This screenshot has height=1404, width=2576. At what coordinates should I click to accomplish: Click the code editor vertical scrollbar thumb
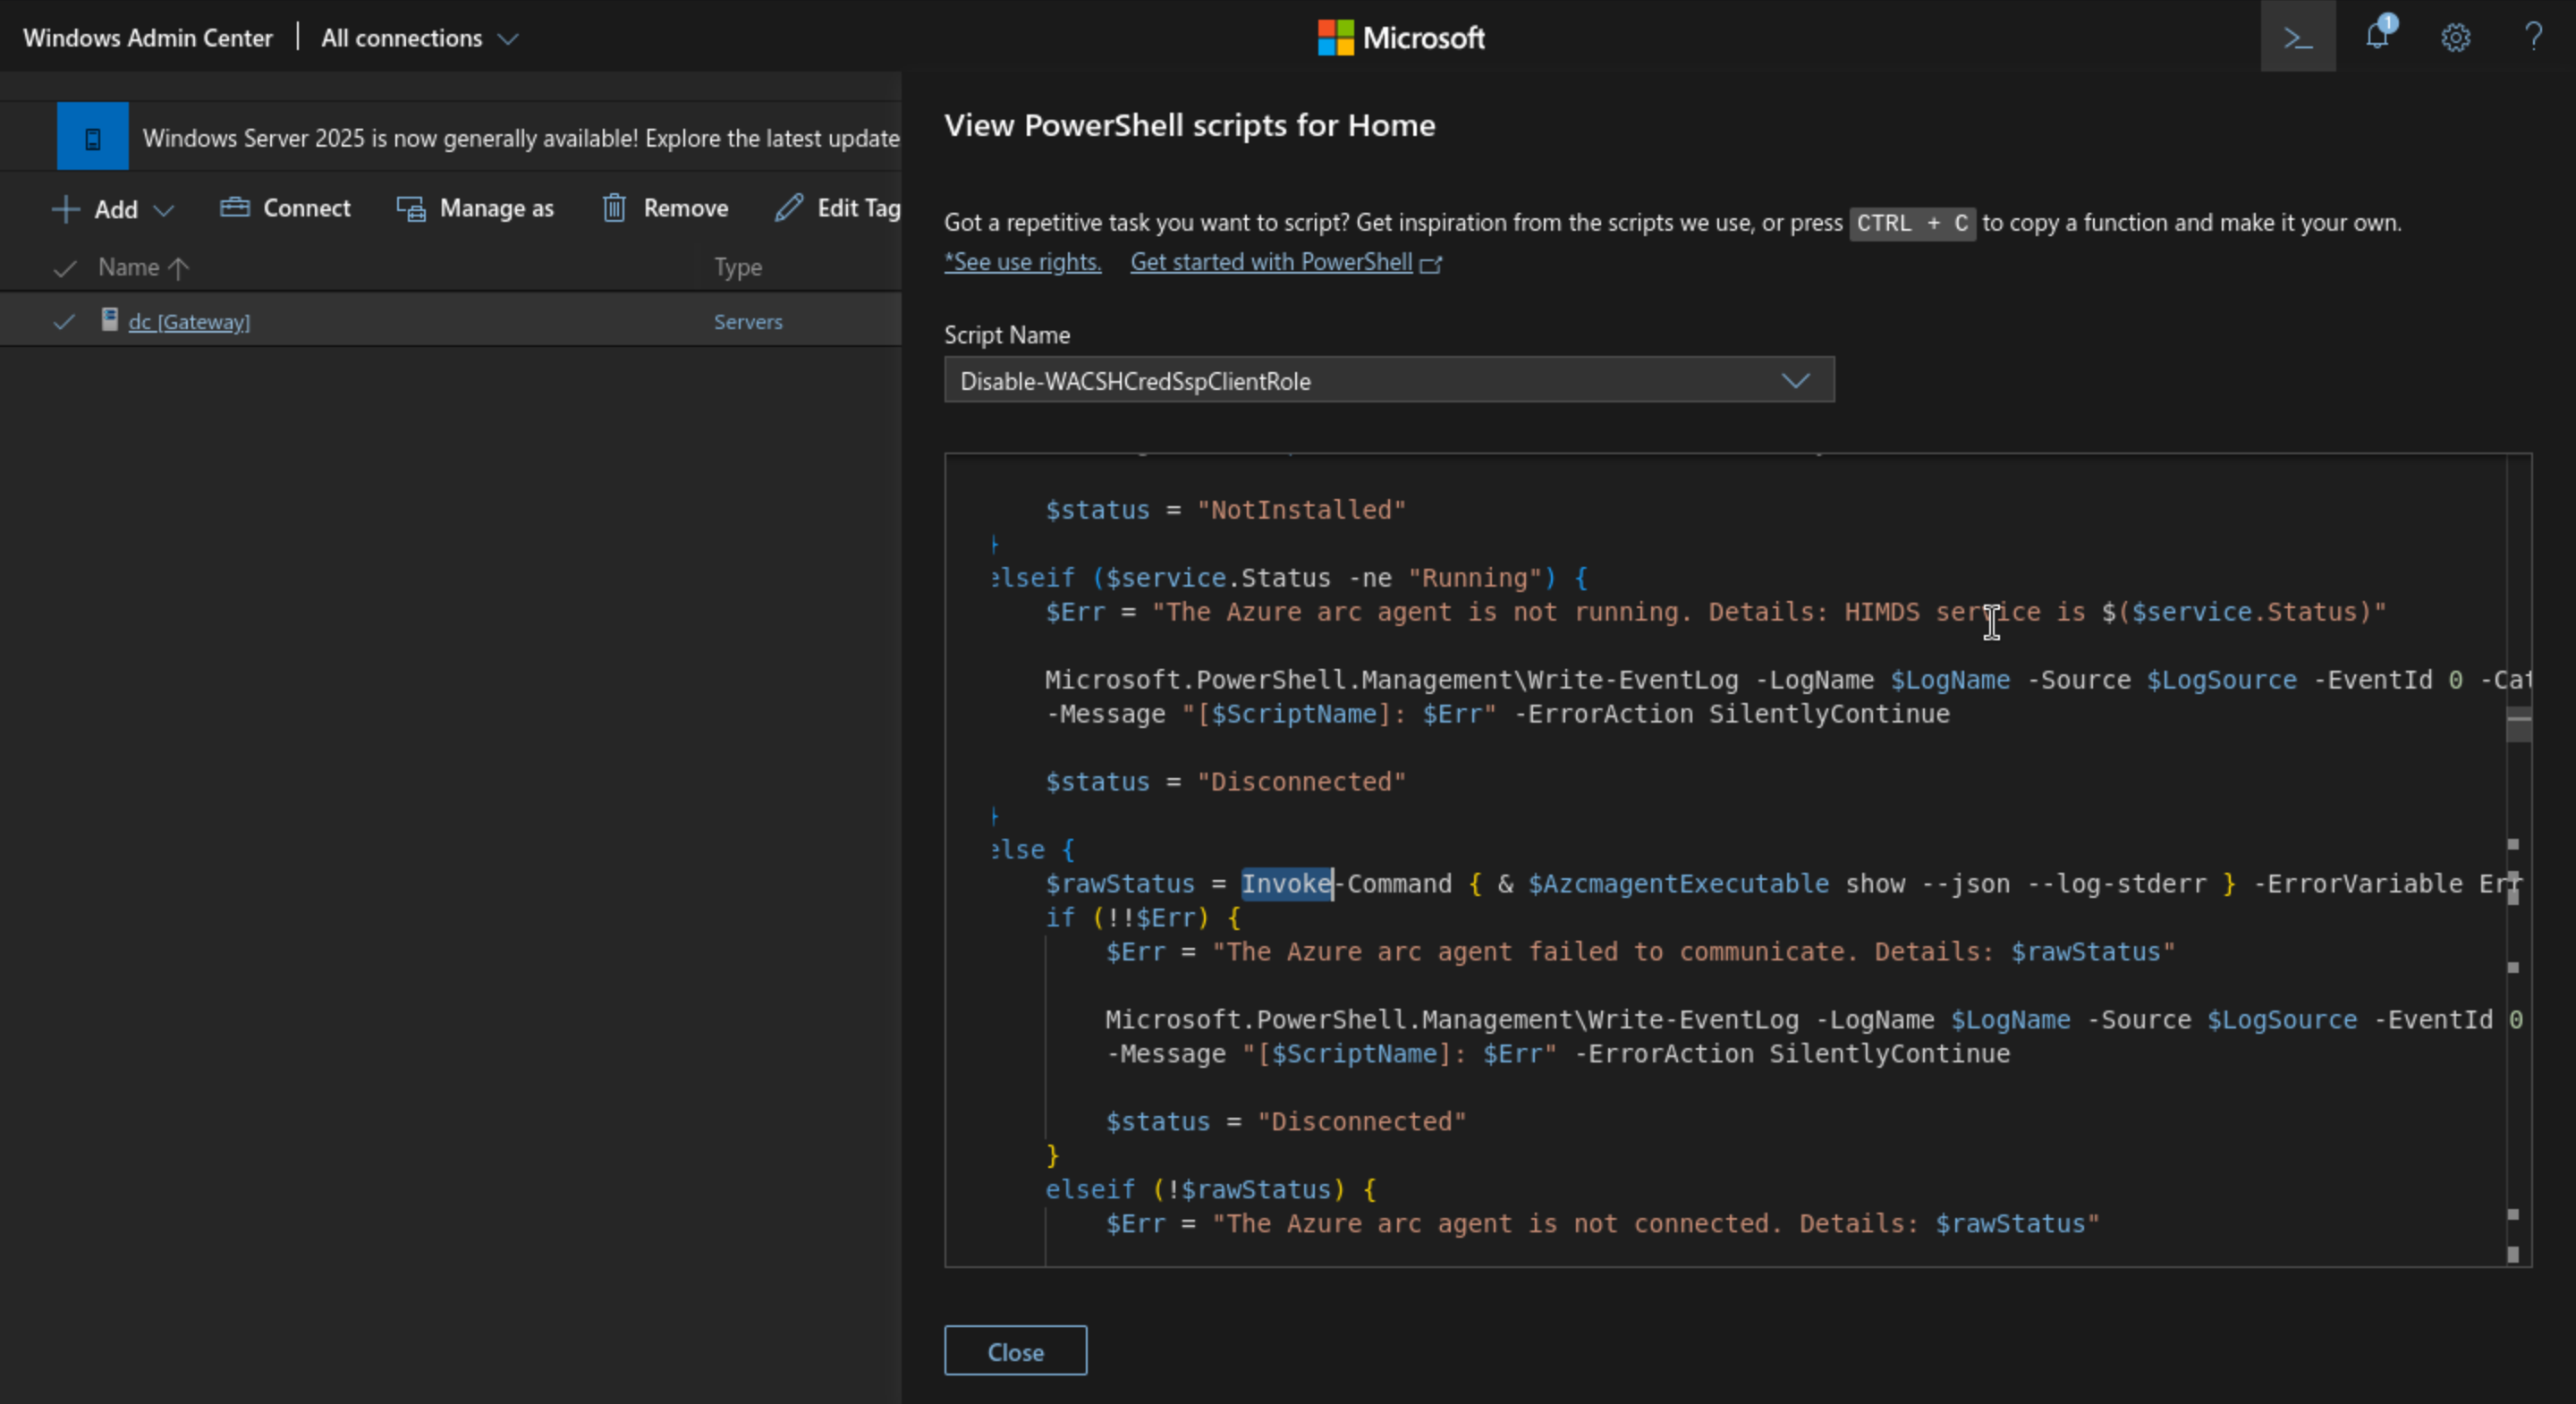(2519, 724)
